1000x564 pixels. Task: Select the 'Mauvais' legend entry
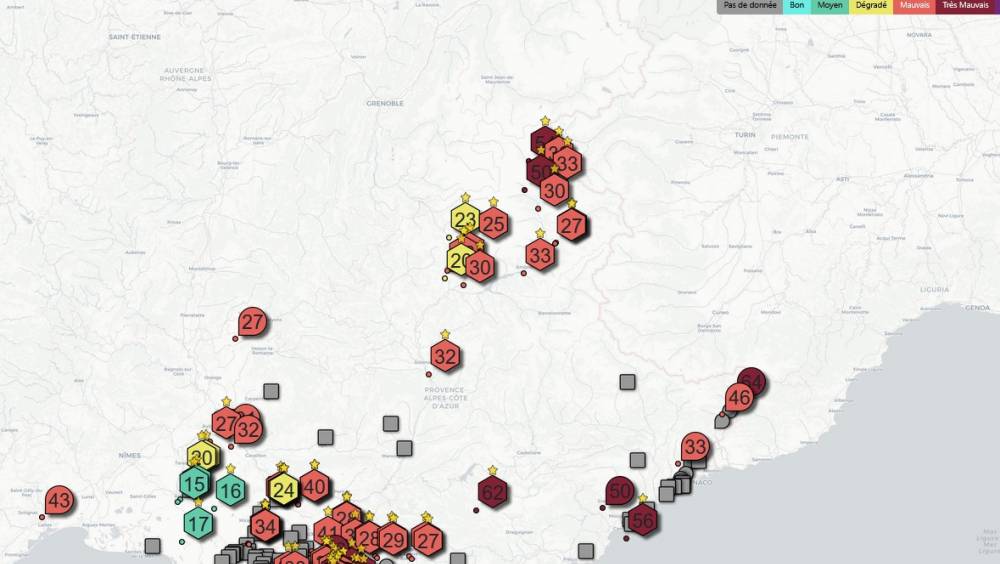(914, 6)
